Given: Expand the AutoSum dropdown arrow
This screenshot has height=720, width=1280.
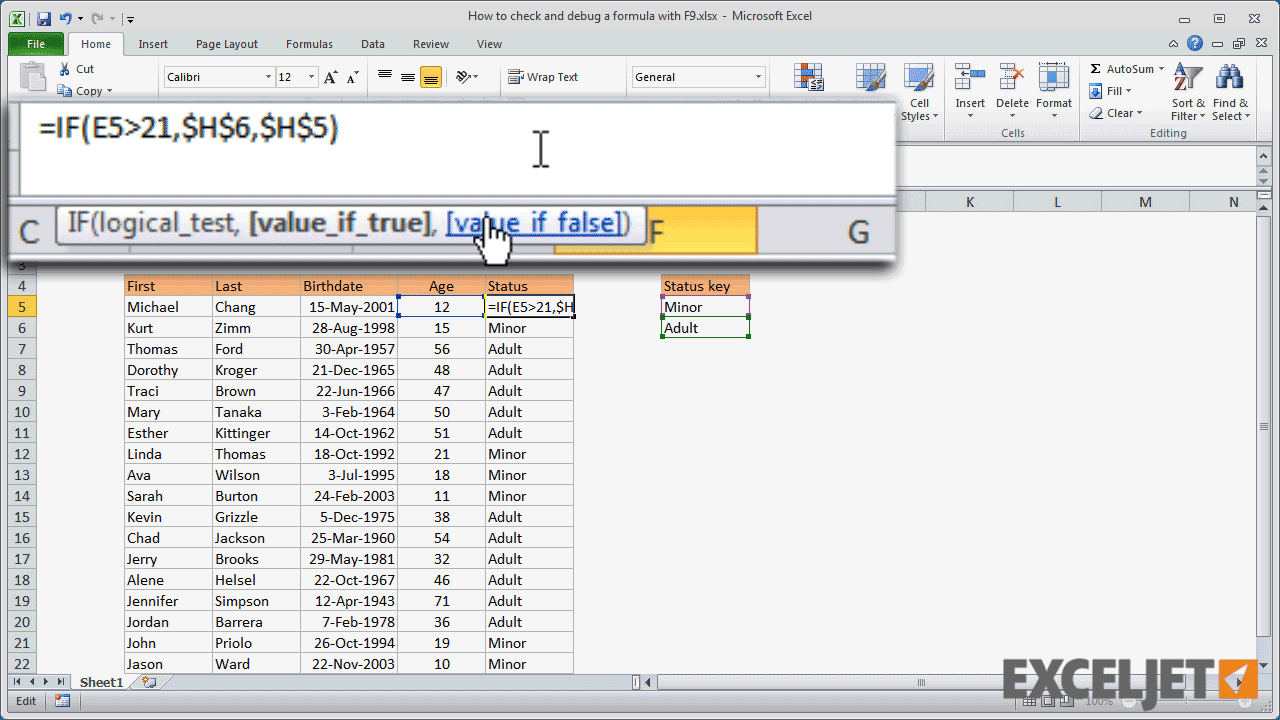Looking at the screenshot, I should [x=1161, y=69].
